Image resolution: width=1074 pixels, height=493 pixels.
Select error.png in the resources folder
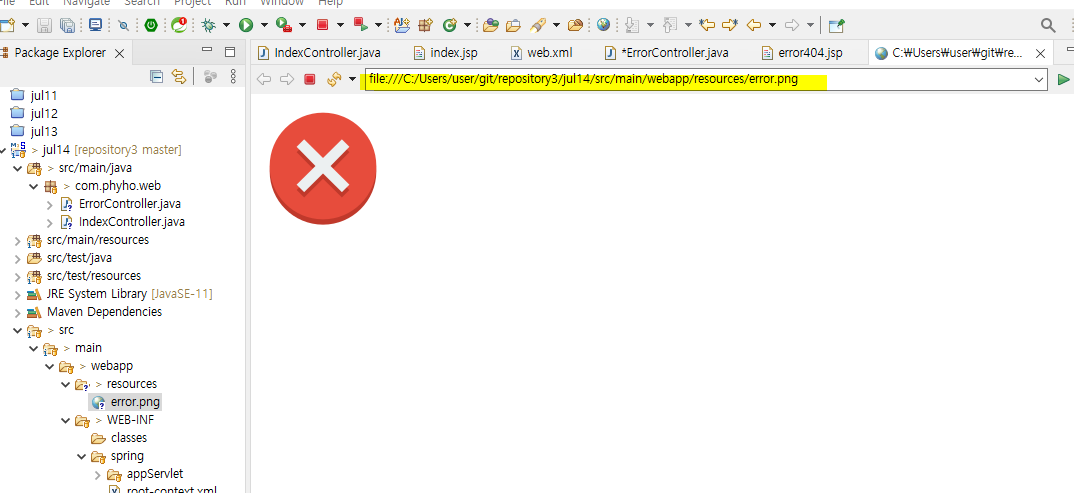click(135, 402)
